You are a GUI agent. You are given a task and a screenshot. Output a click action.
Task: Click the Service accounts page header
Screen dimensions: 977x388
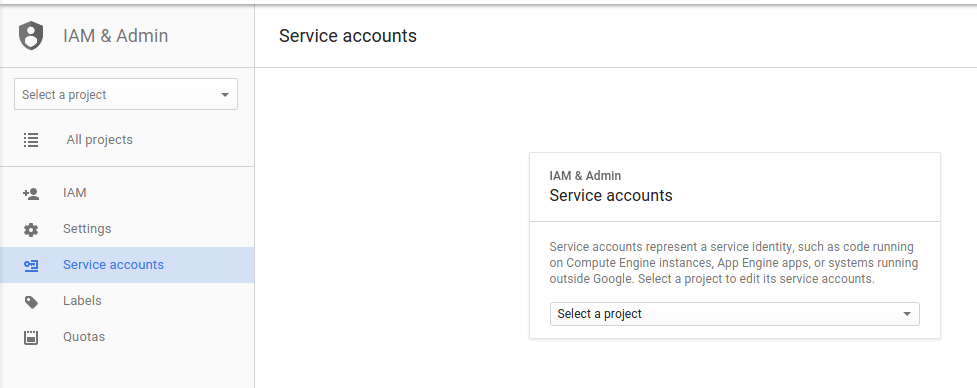(x=348, y=35)
